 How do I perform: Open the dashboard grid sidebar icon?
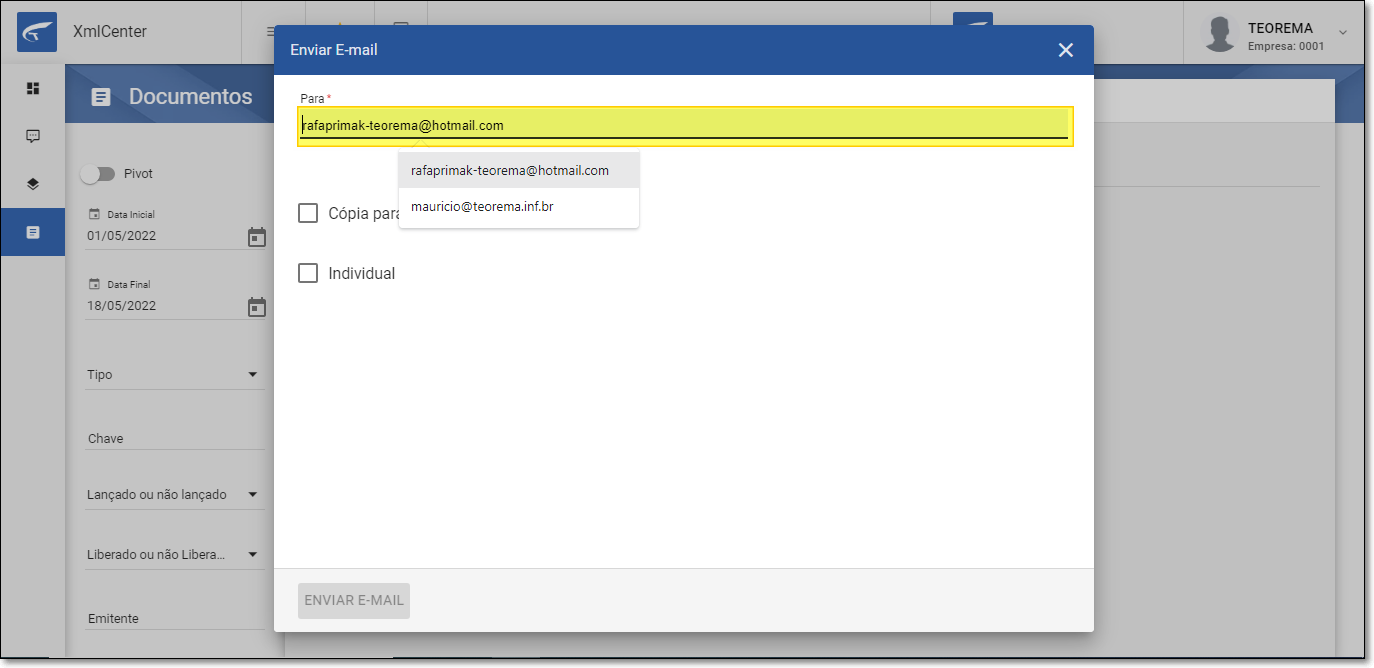coord(33,88)
